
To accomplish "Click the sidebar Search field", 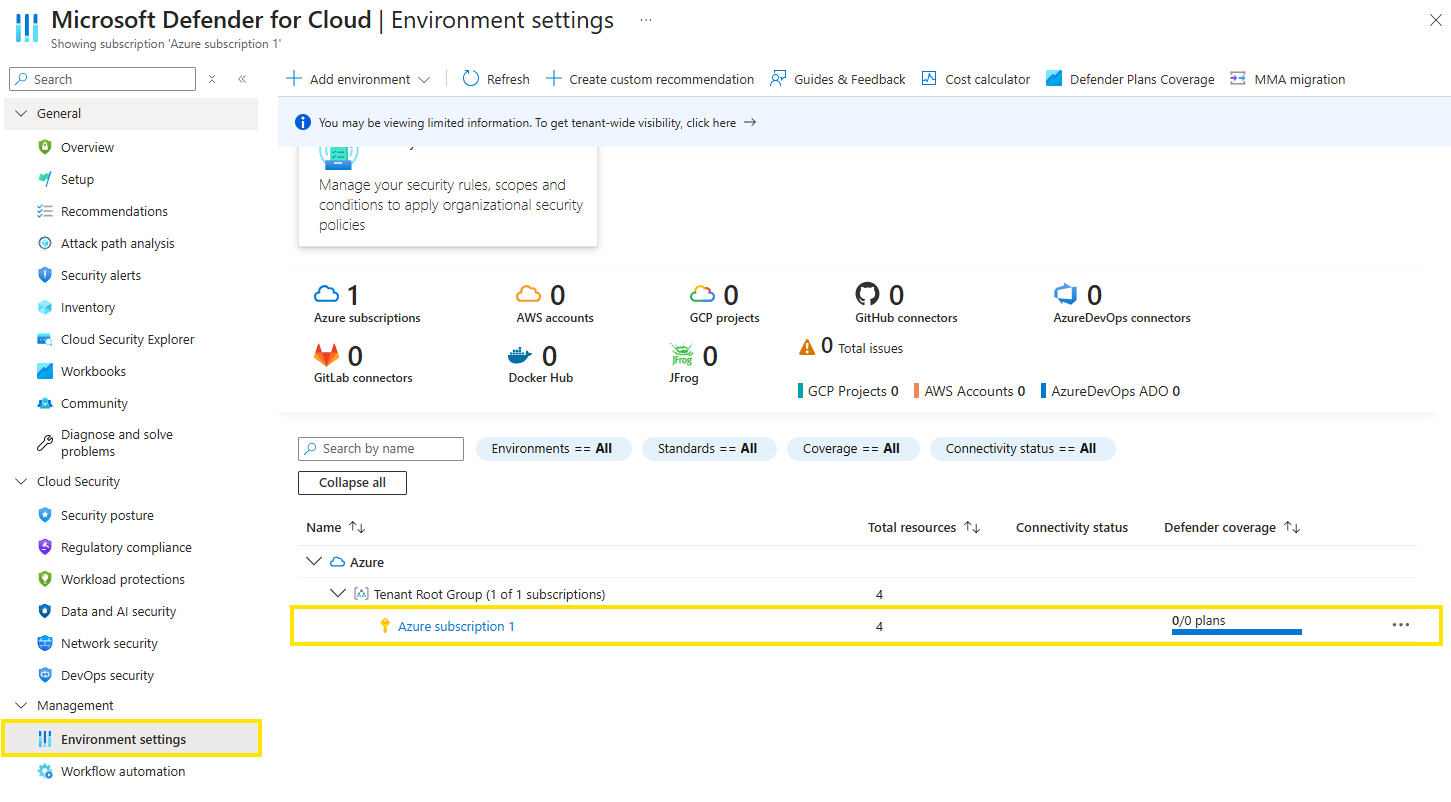I will 102,79.
